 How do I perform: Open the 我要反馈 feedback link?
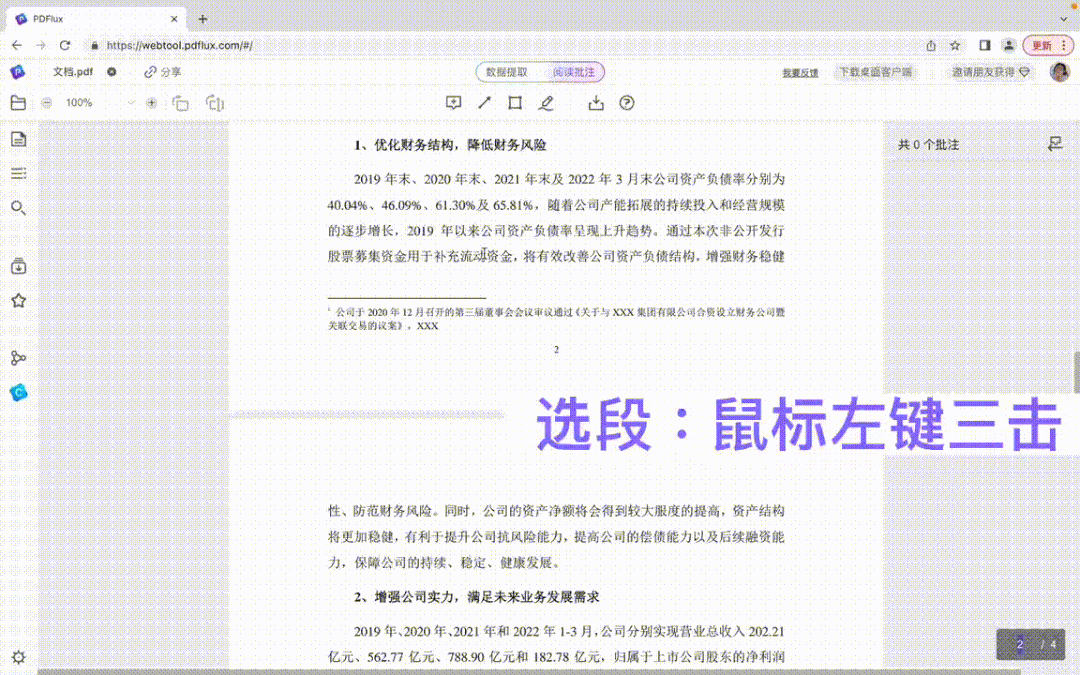(800, 72)
